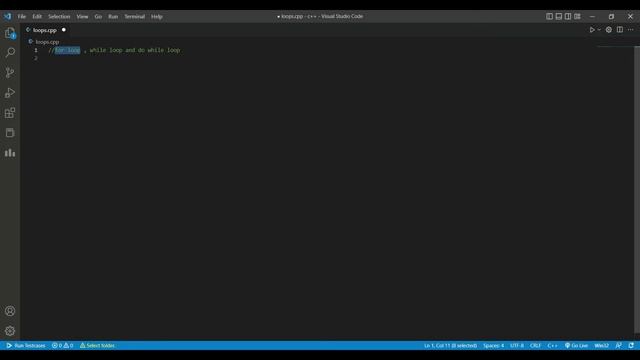Open notifications bell in status bar
640x360 pixels.
(x=631, y=346)
